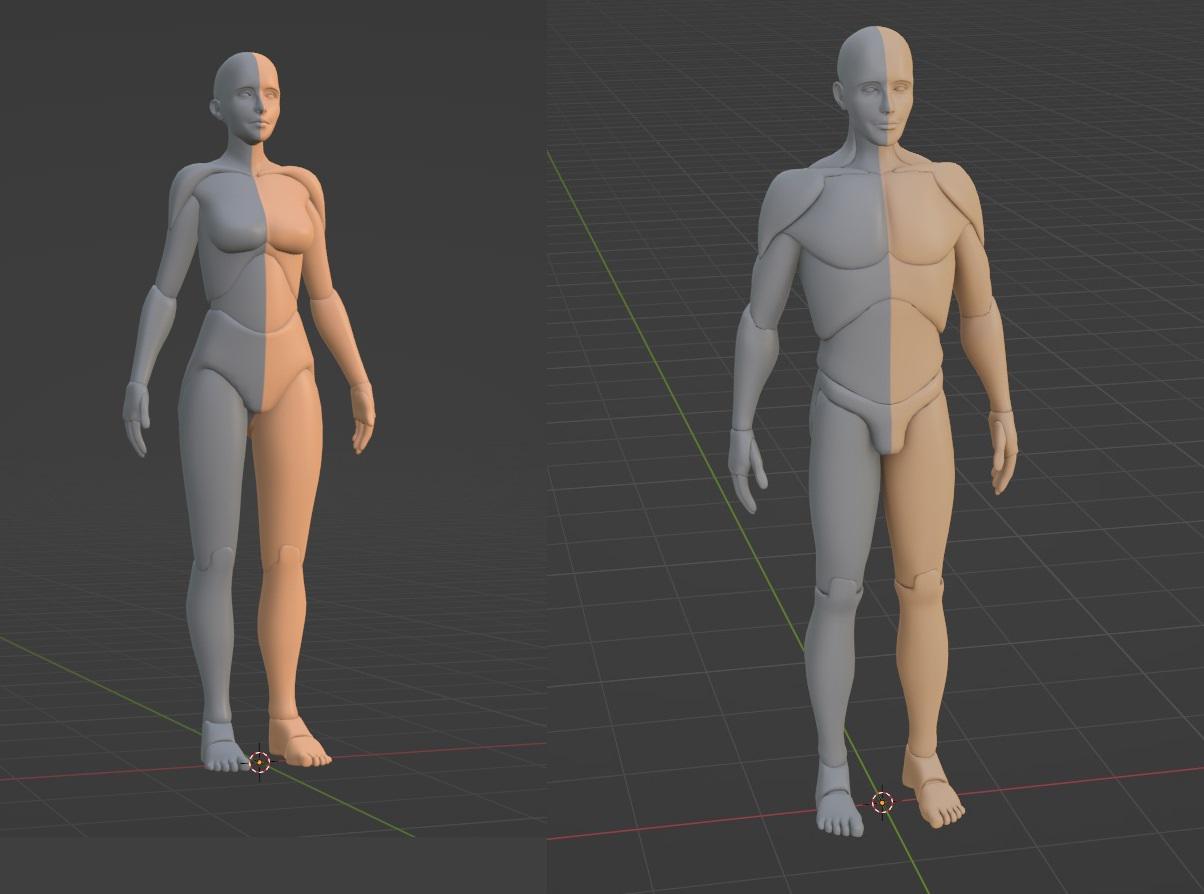This screenshot has width=1204, height=894.
Task: Select the female model's orange thigh
Action: (287, 470)
